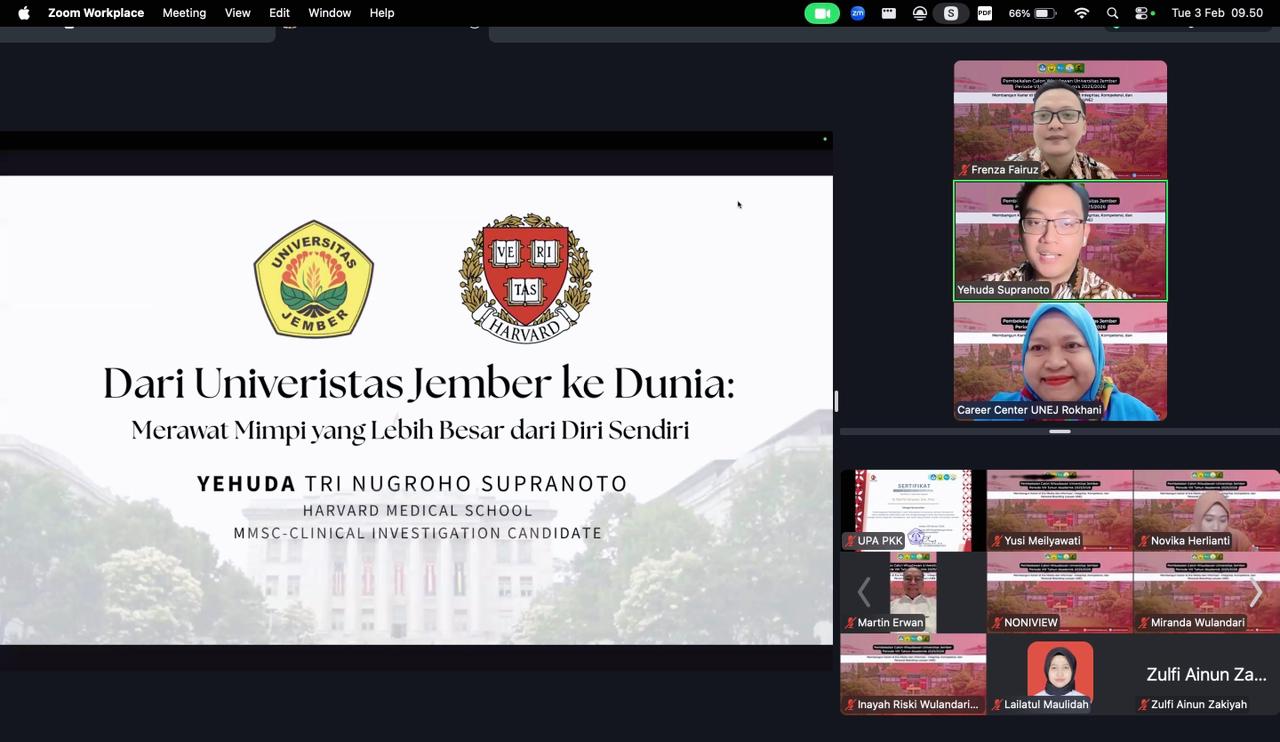Click the divider handle beside shared slide
Image resolution: width=1280 pixels, height=742 pixels.
[836, 401]
